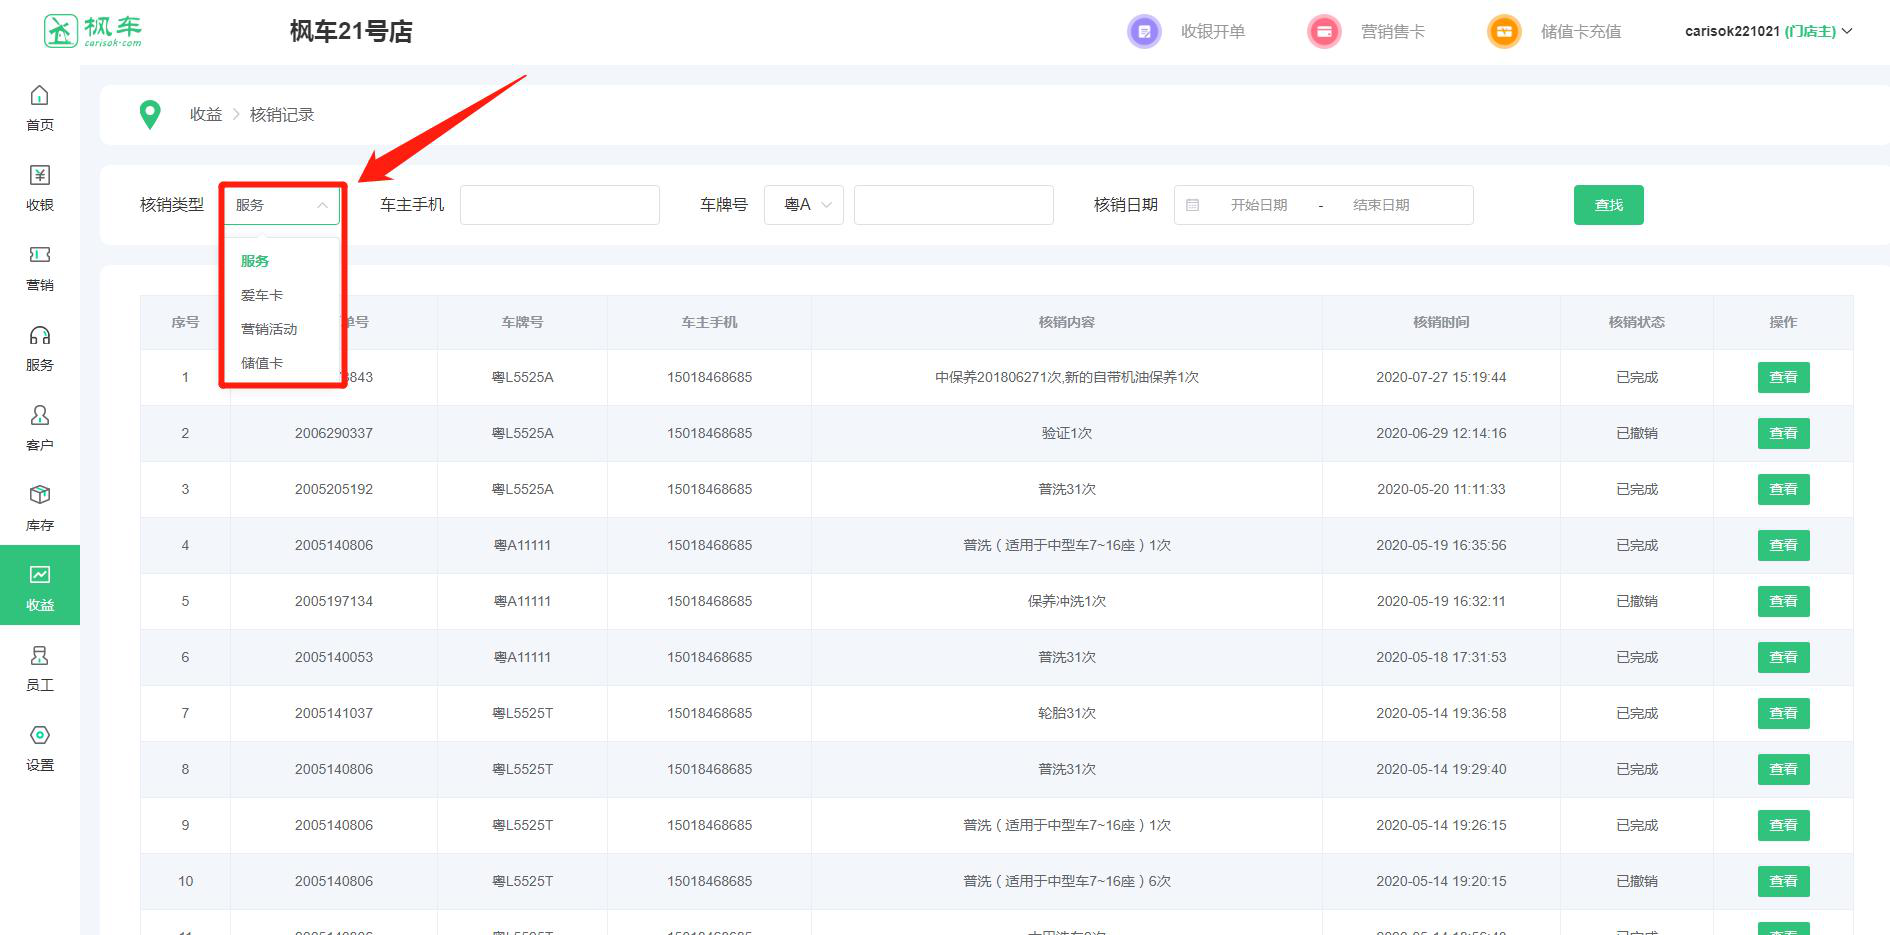Click 储值卡充值 label in top bar
This screenshot has height=935, width=1890.
(1581, 32)
